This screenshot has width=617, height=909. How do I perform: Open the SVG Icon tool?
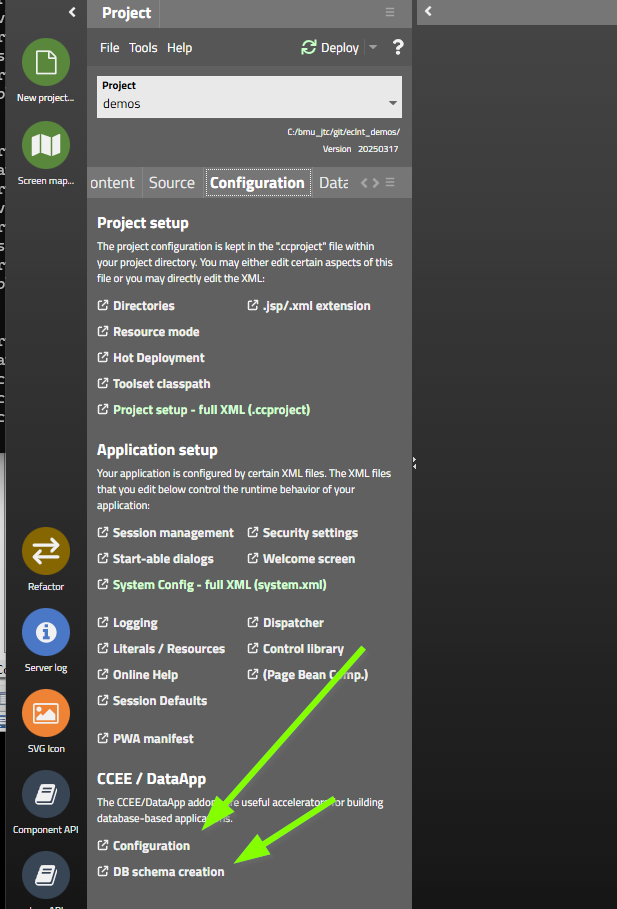[45, 713]
